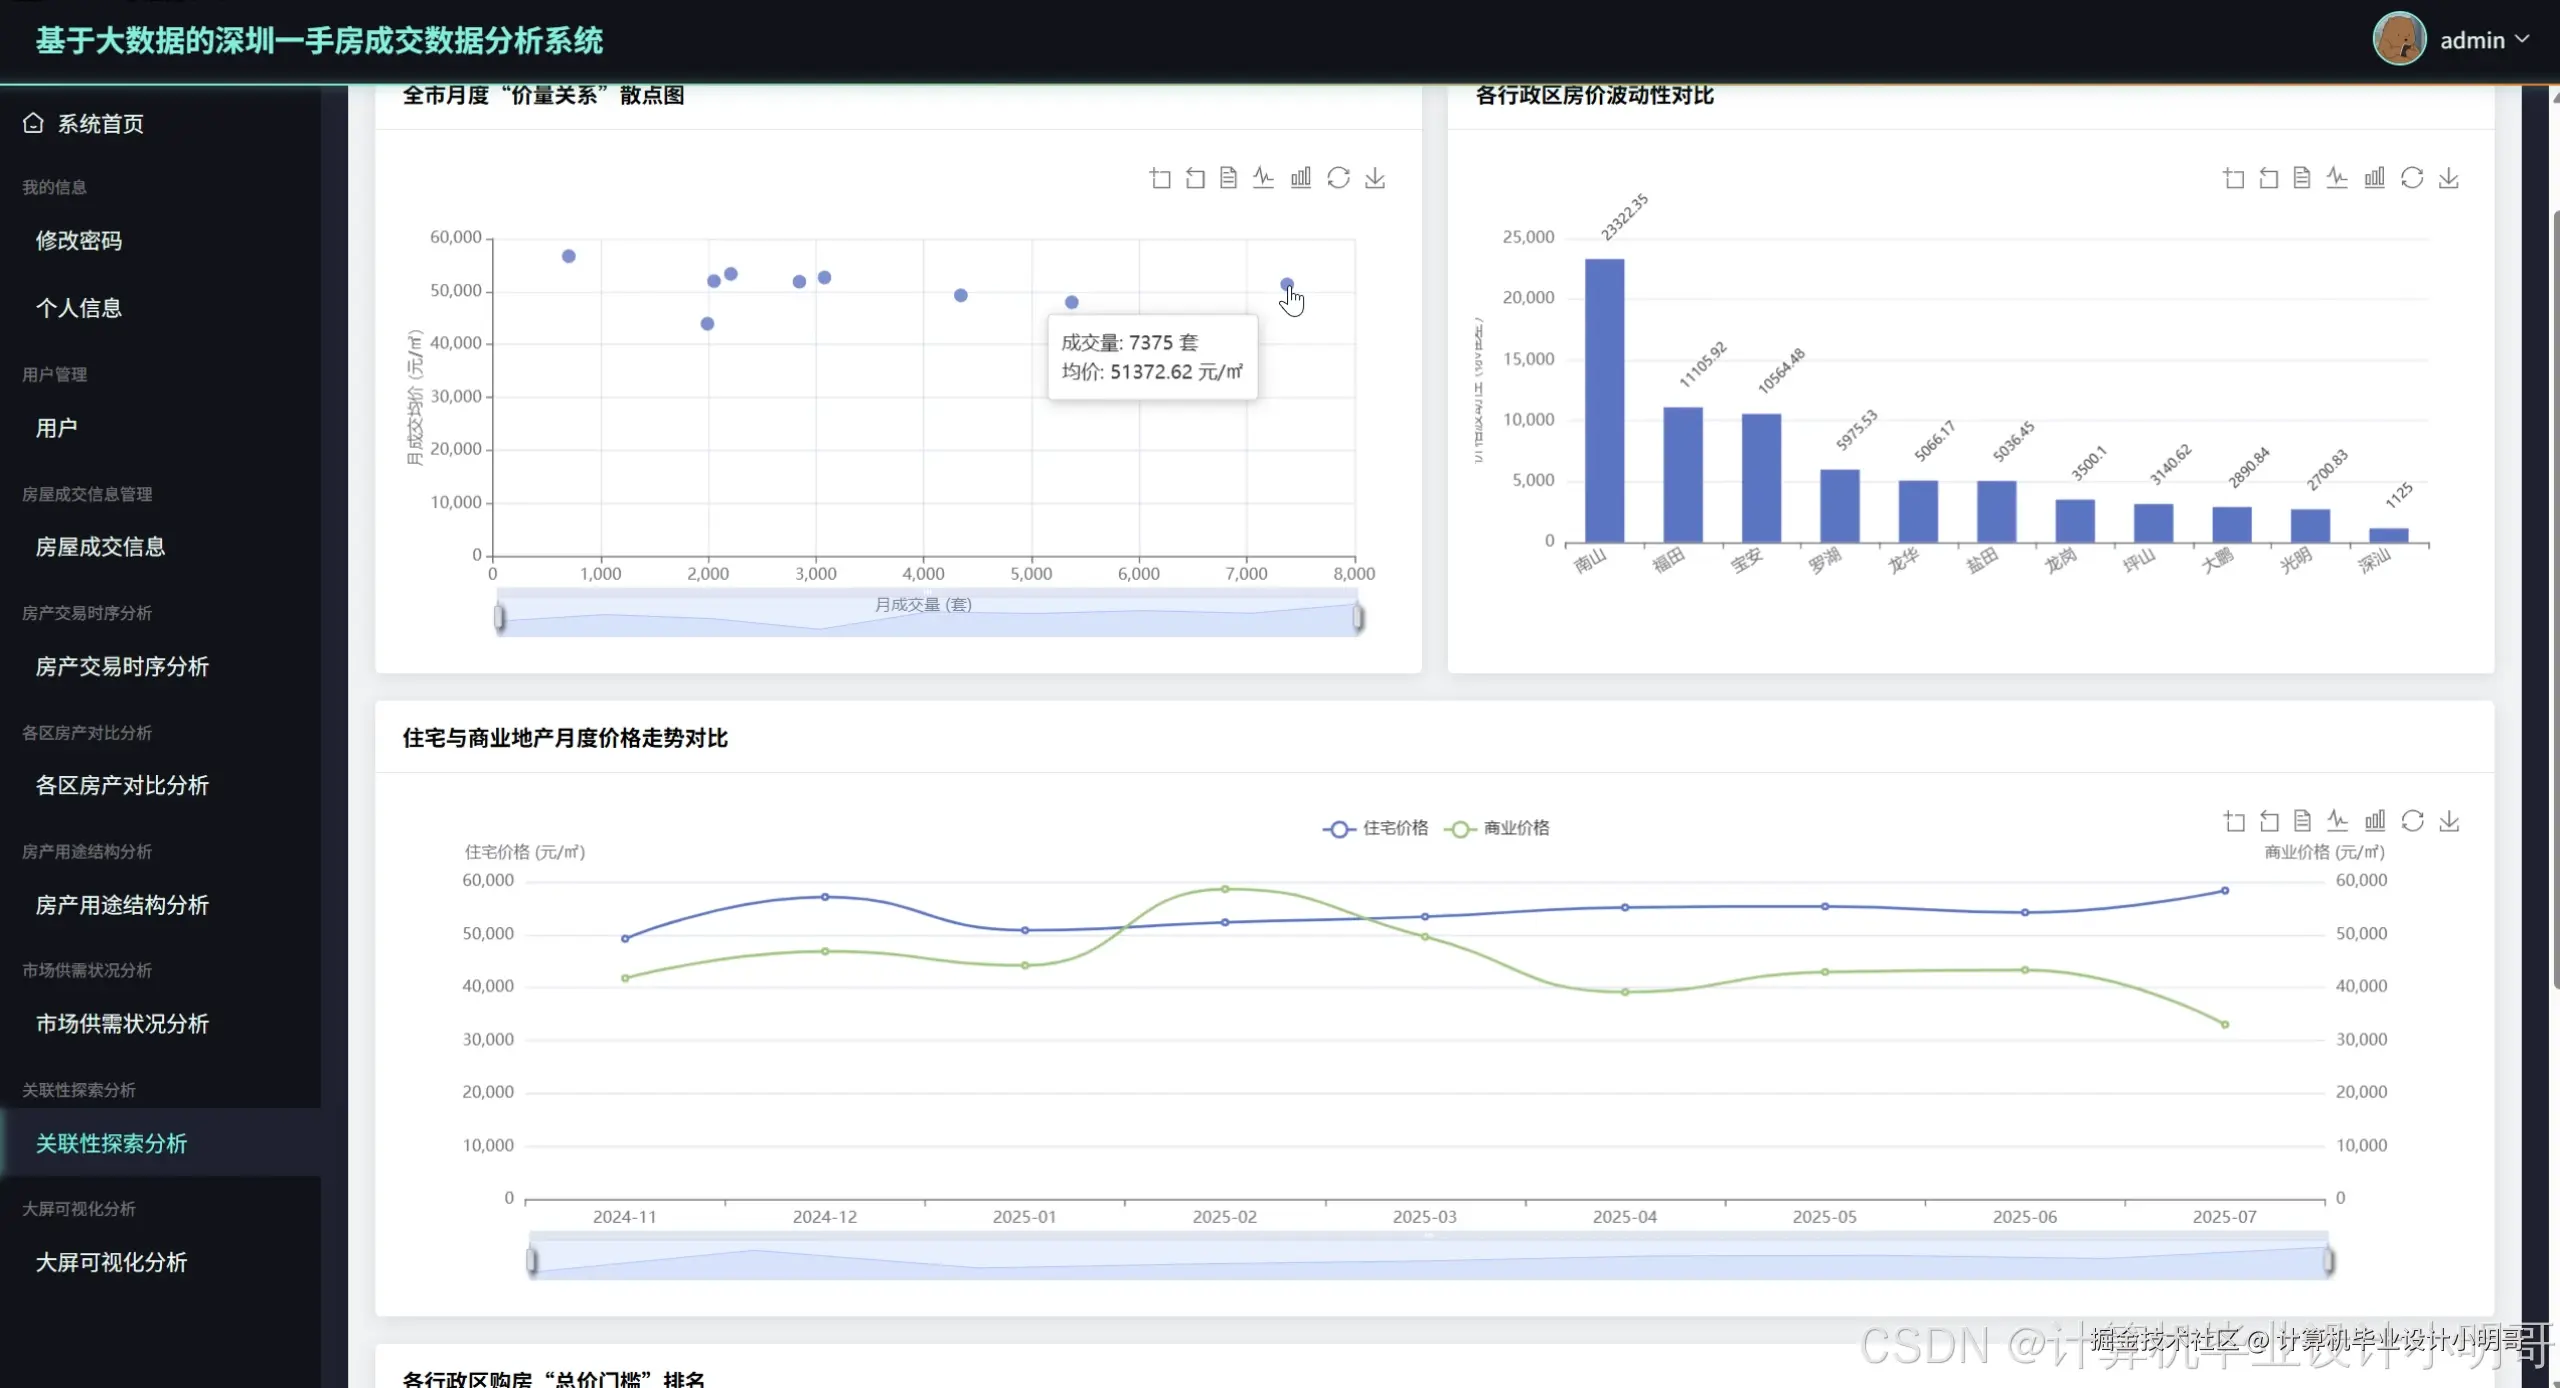Download the district volatility chart image
This screenshot has height=1388, width=2560.
2449,178
